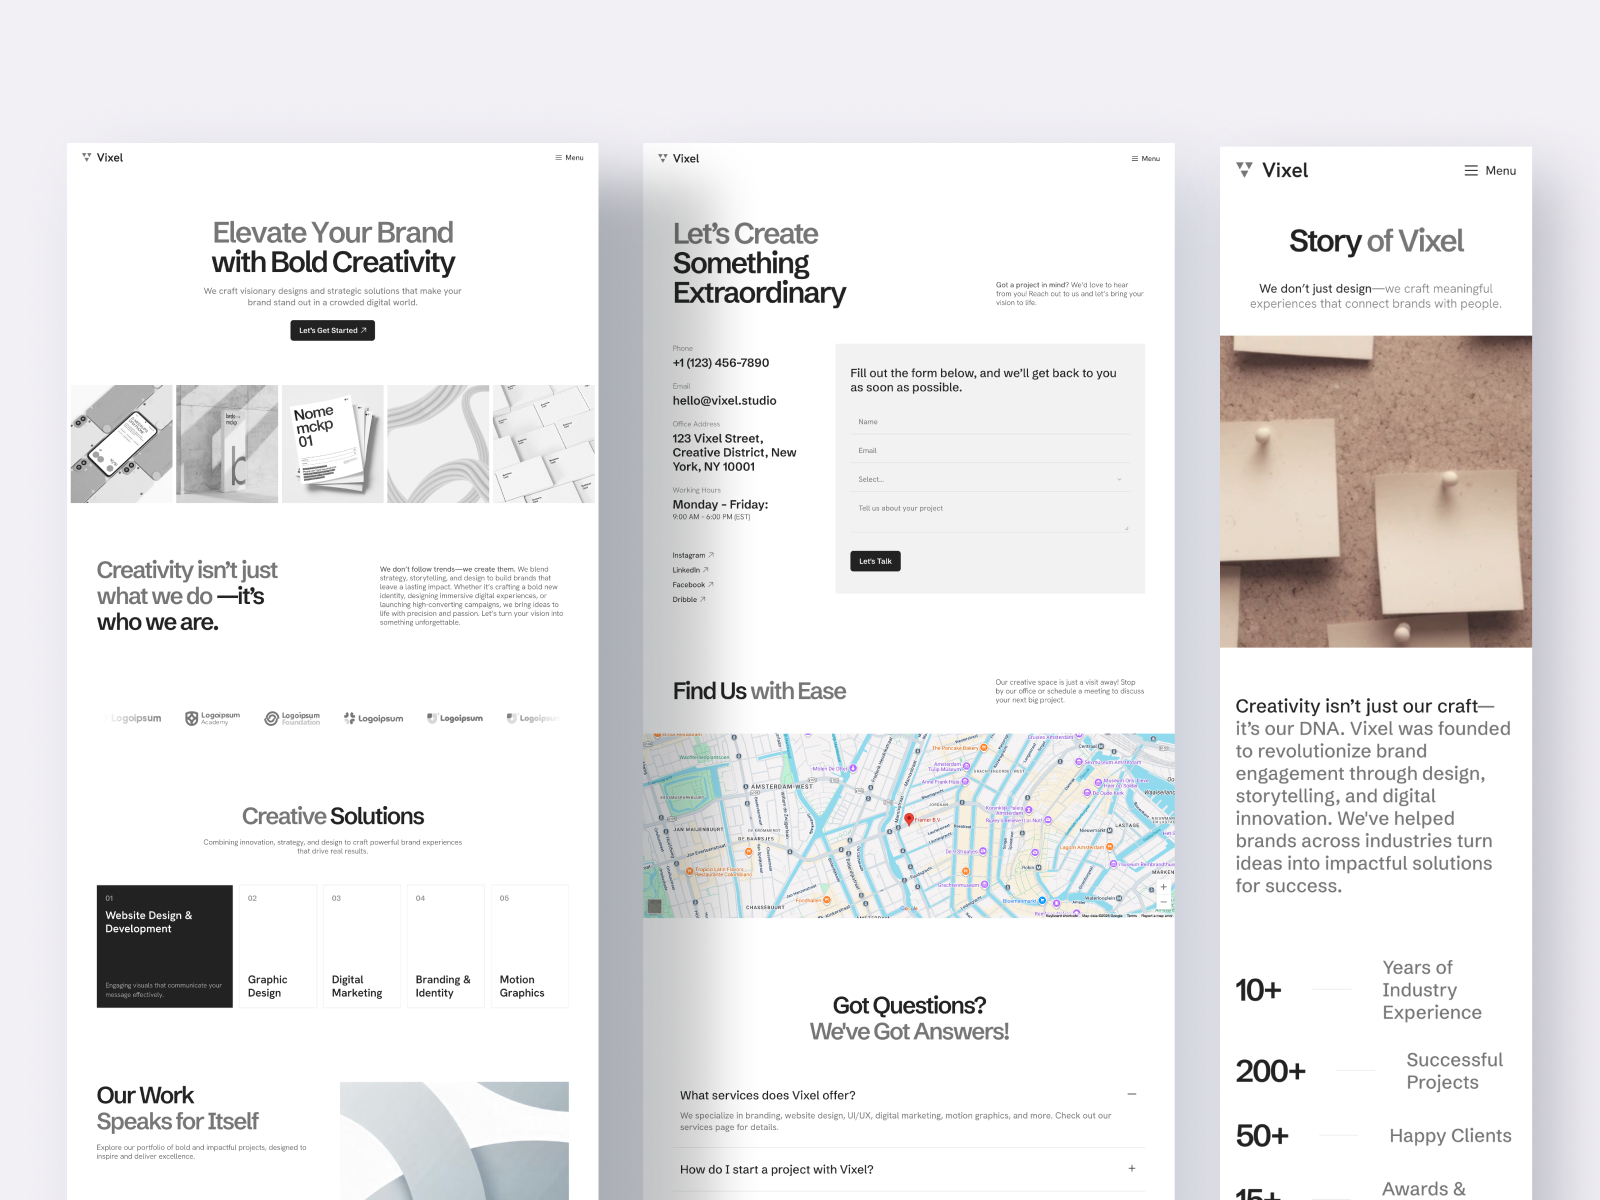Click the Molen De Otter map marker
The height and width of the screenshot is (1200, 1600).
click(853, 769)
